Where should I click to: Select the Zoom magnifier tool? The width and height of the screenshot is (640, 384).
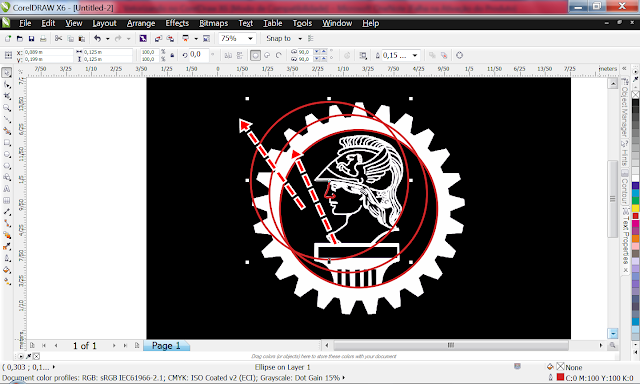pyautogui.click(x=7, y=108)
